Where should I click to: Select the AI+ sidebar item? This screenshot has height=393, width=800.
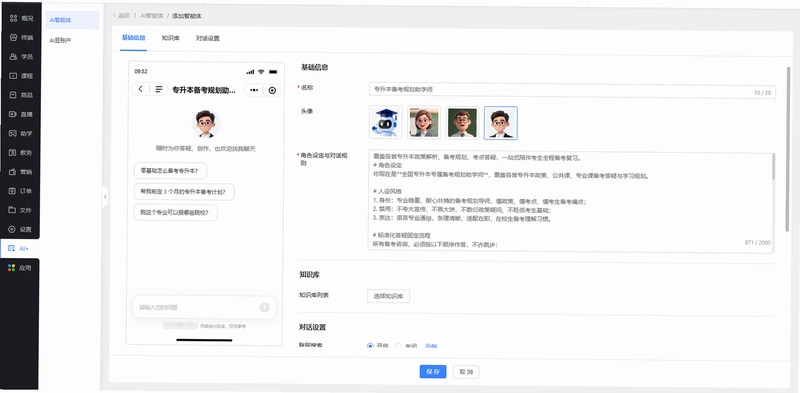[x=19, y=249]
